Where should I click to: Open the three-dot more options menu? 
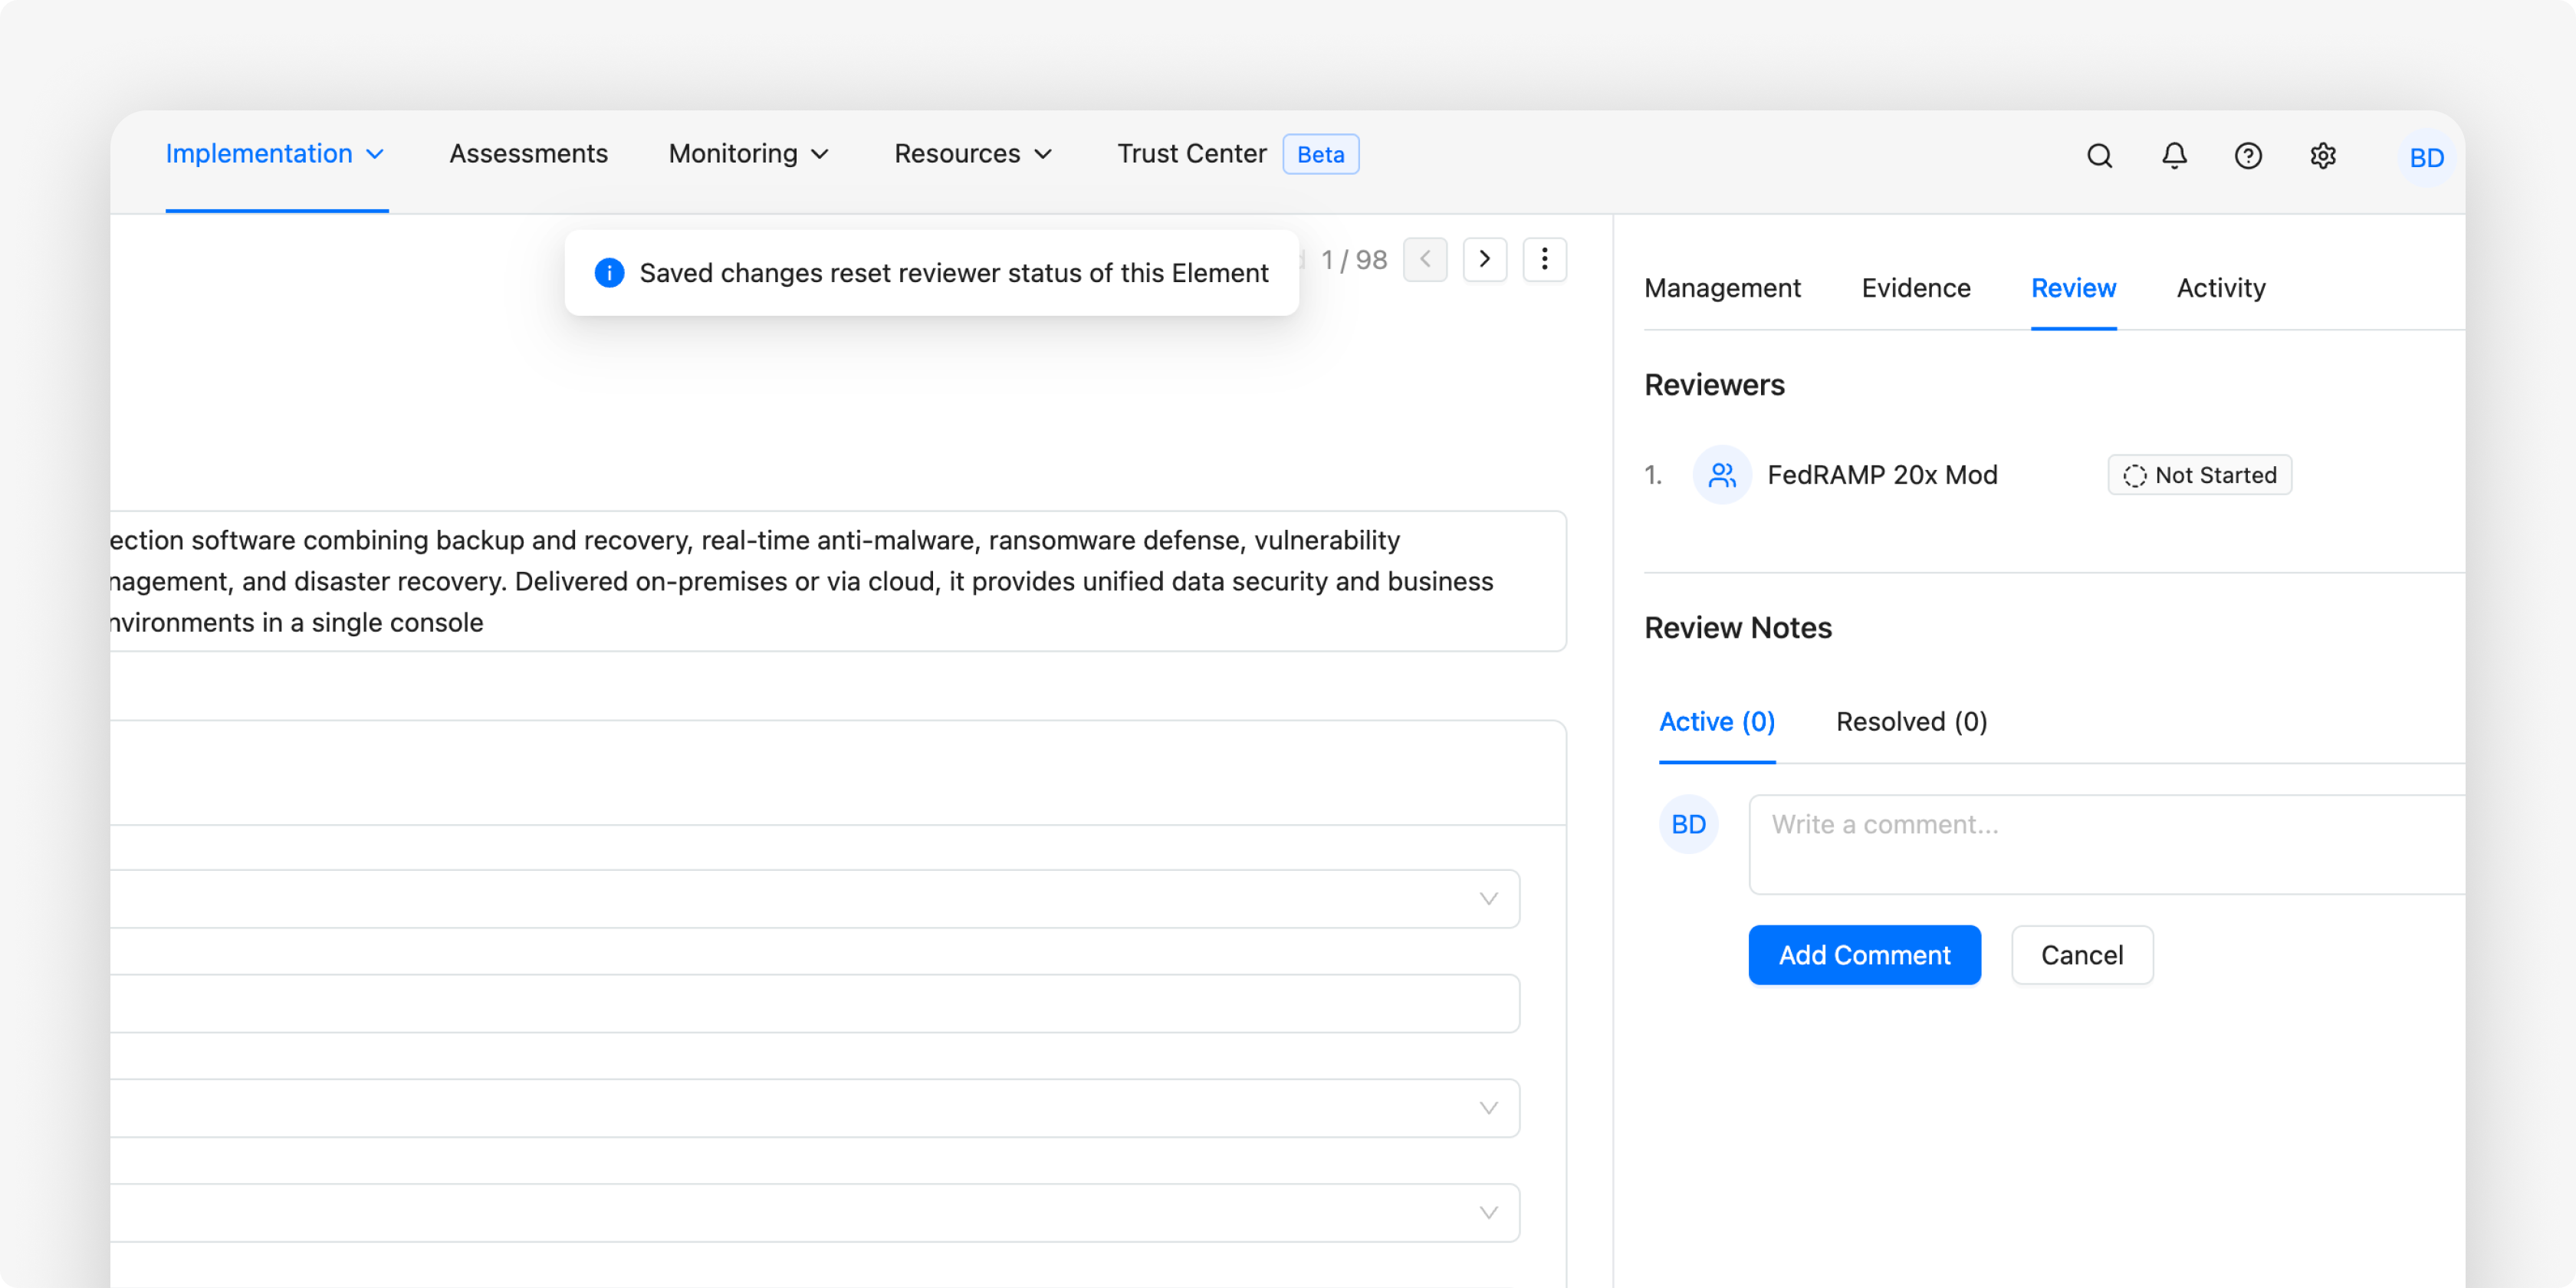coord(1545,260)
